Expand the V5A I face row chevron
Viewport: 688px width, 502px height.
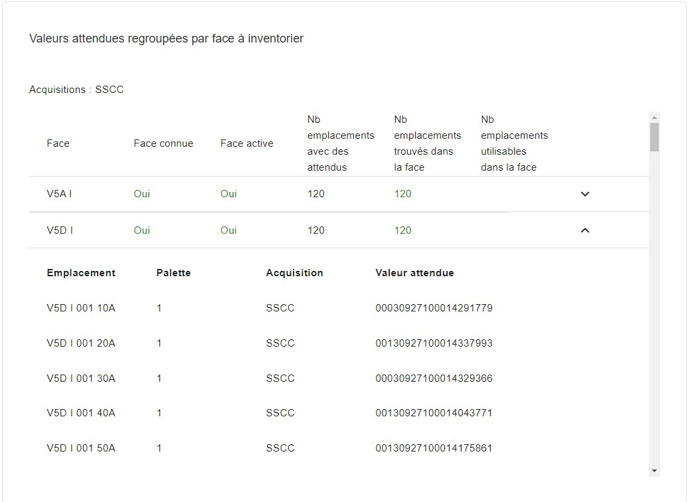pos(585,194)
